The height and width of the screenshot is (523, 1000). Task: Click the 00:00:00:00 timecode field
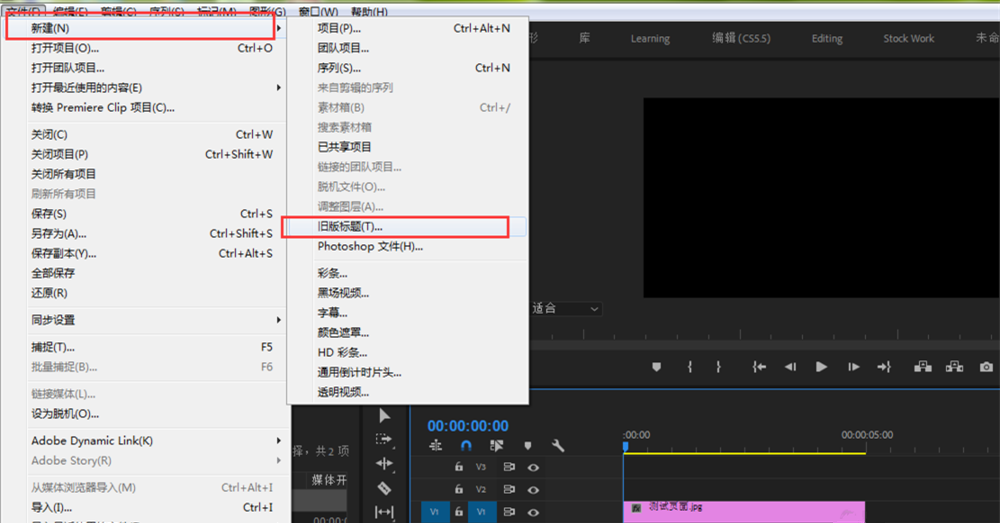(x=468, y=426)
